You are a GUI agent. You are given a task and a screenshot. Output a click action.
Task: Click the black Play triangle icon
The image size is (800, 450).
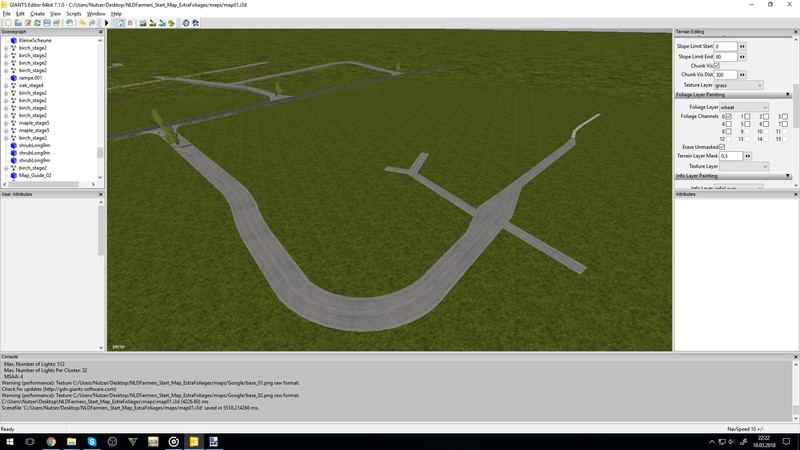point(107,23)
